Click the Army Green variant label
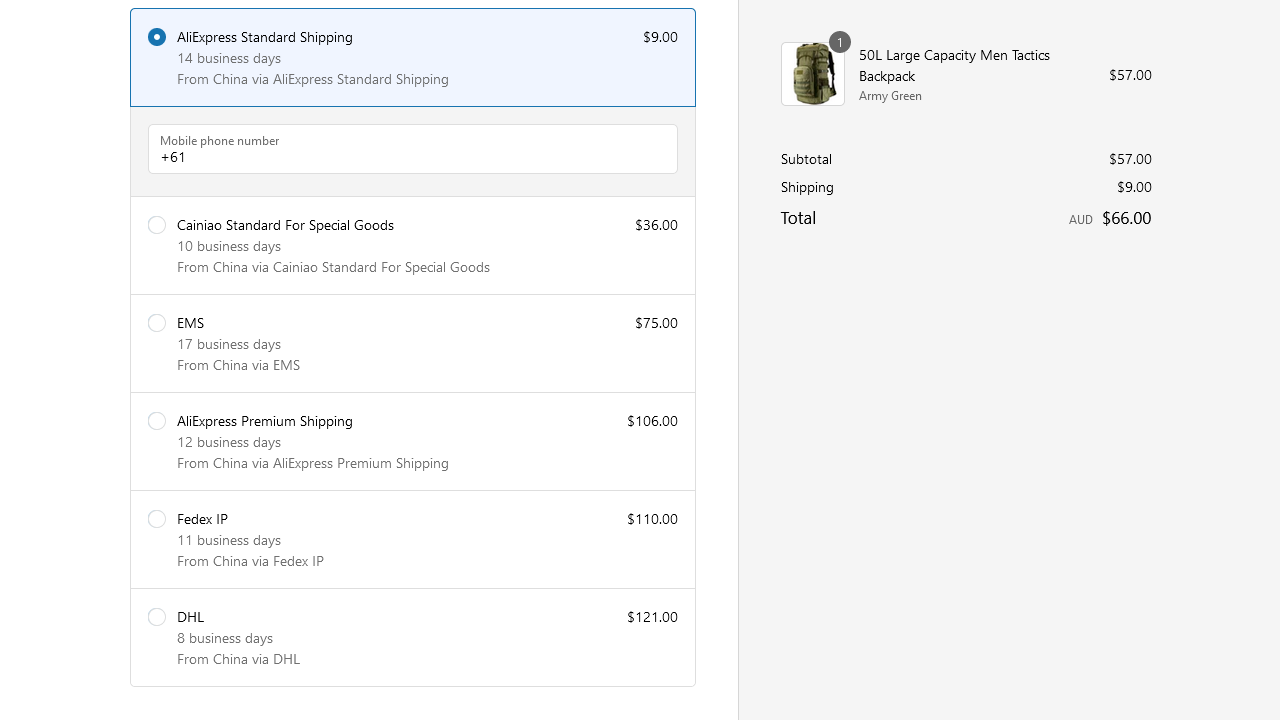The width and height of the screenshot is (1280, 720). 890,96
